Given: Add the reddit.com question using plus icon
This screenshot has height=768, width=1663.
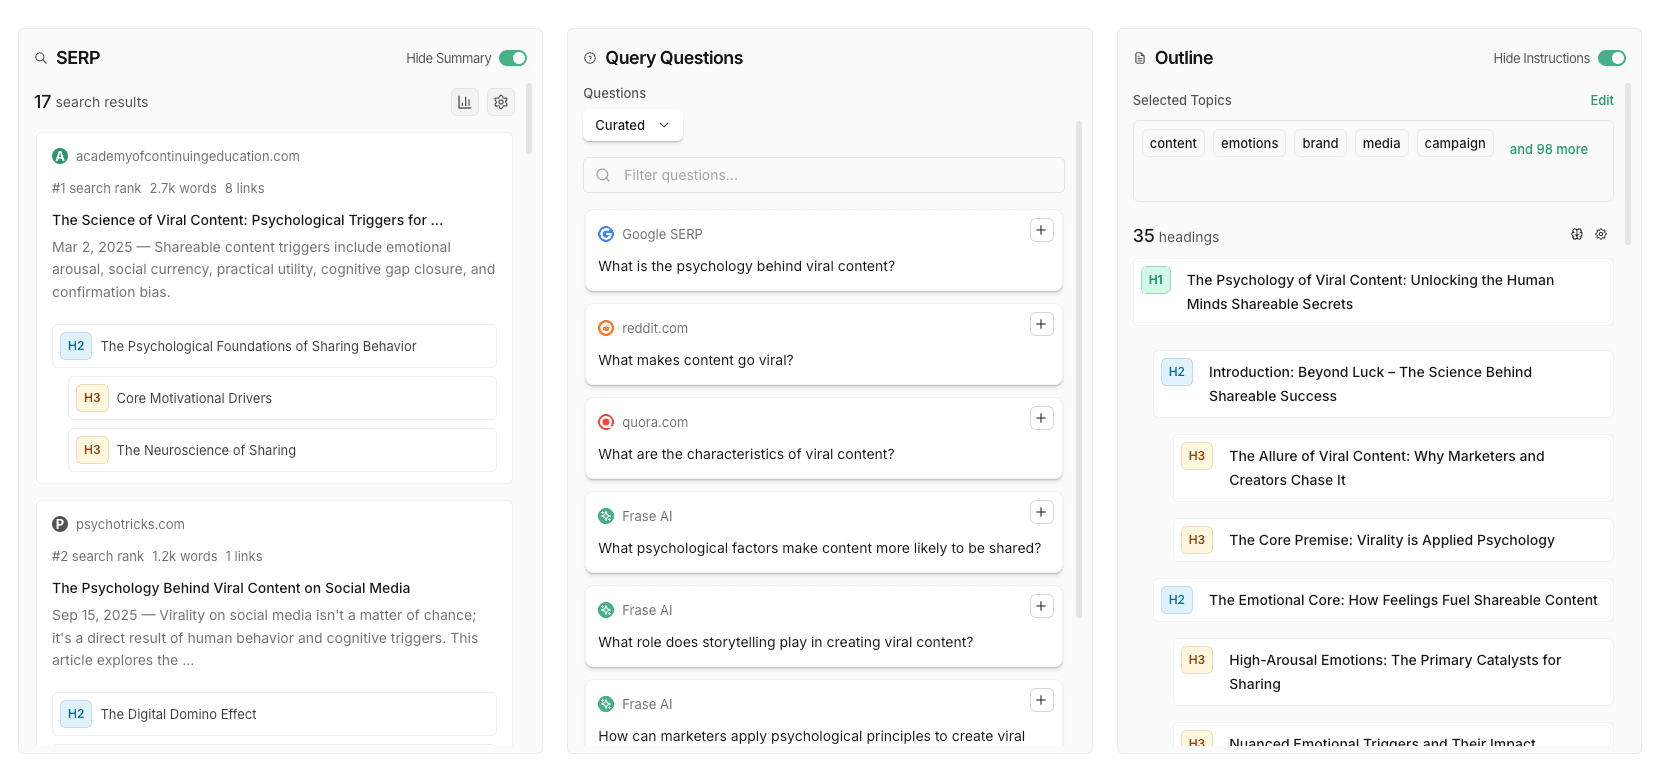Looking at the screenshot, I should (x=1041, y=325).
